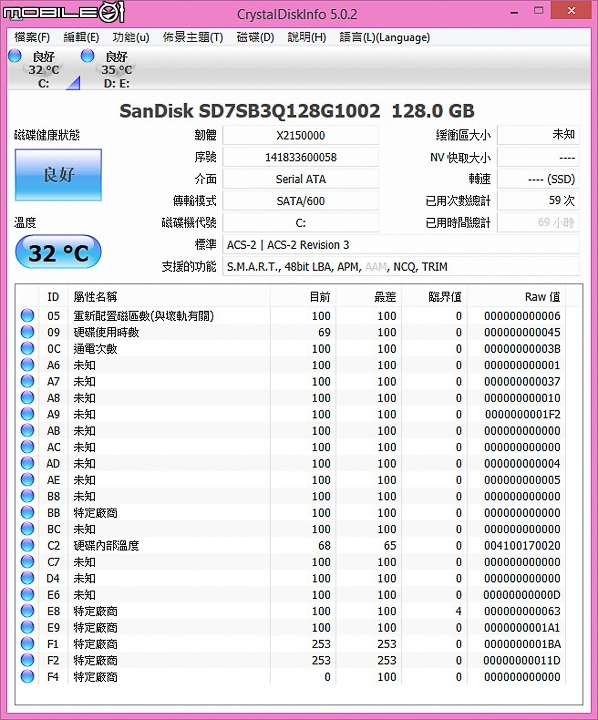
Task: Click the status orb of attribute C7
Action: pyautogui.click(x=28, y=562)
